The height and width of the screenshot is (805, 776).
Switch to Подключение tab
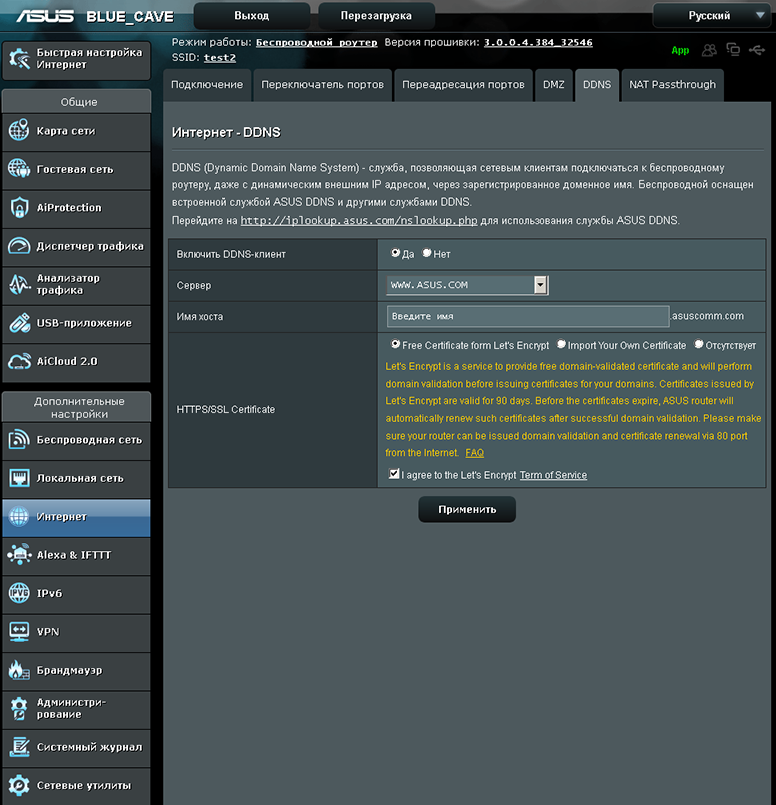(207, 85)
